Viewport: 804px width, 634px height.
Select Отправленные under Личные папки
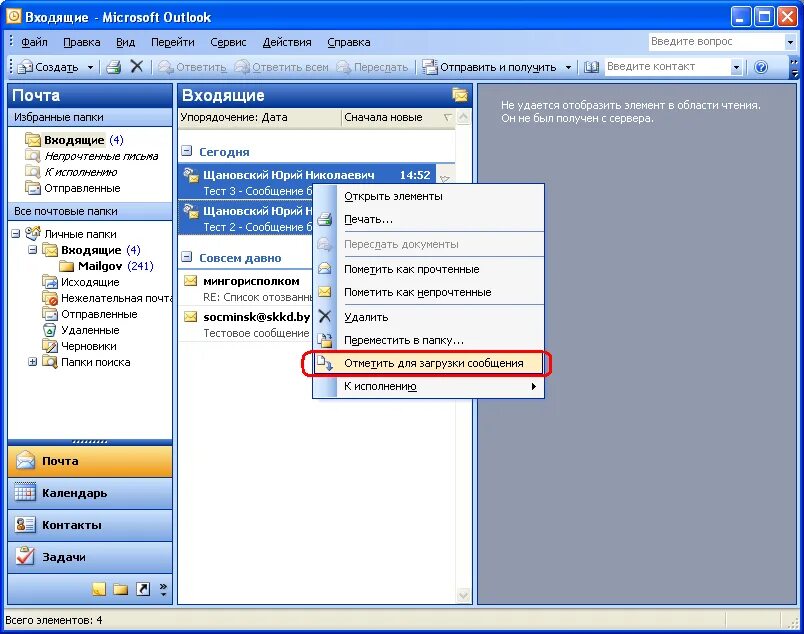(90, 314)
